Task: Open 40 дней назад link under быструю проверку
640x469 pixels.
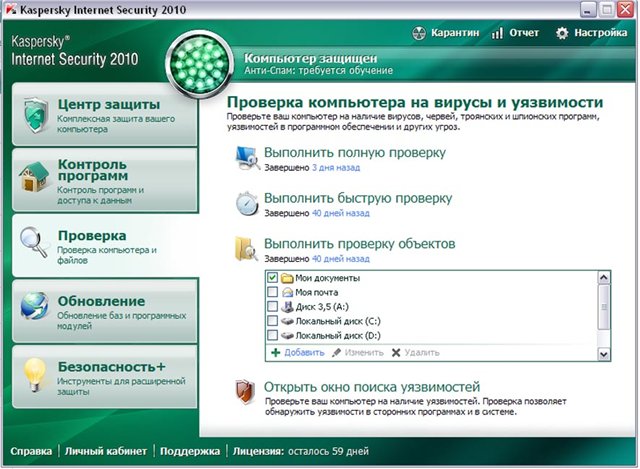Action: click(x=341, y=213)
